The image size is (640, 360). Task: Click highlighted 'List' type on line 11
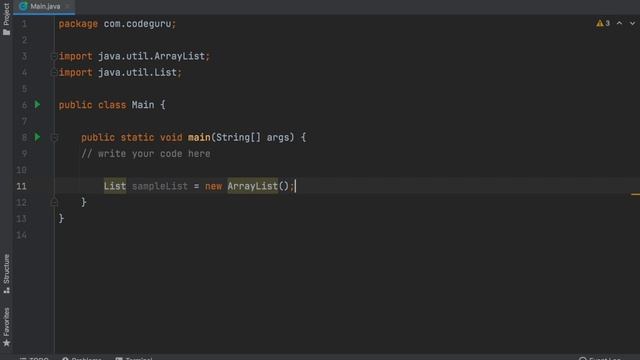point(115,186)
